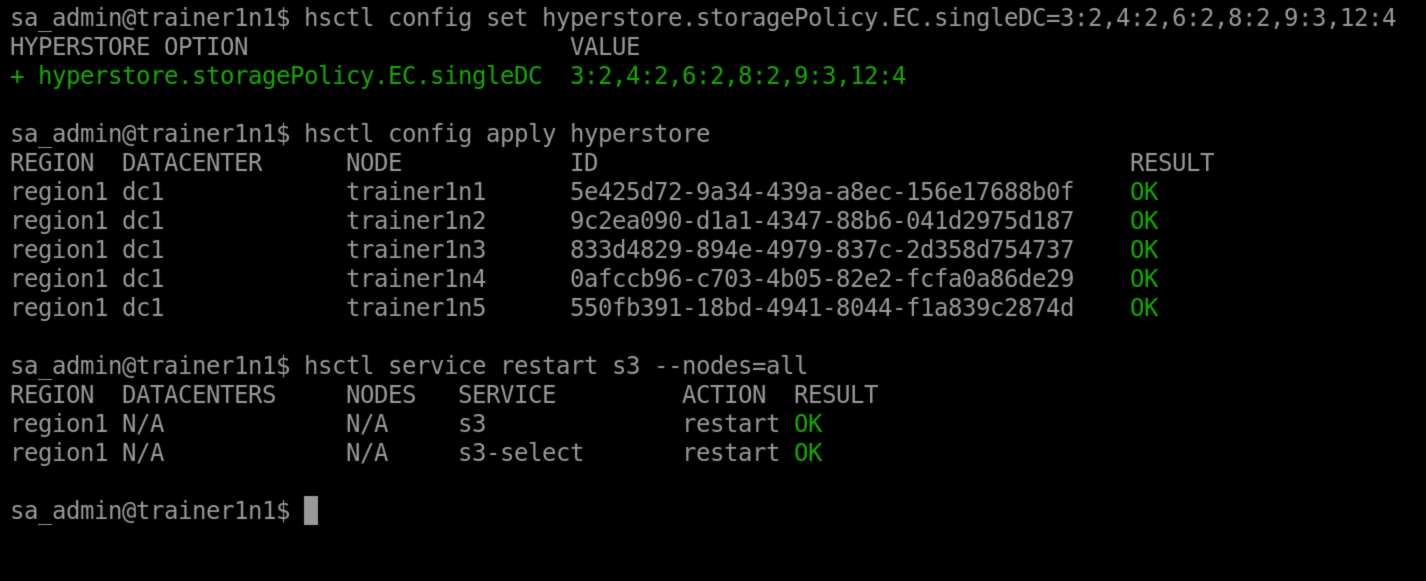Click the 550fb391 ID for trainer1n5
Screen dimensions: 1426x581
click(x=821, y=308)
